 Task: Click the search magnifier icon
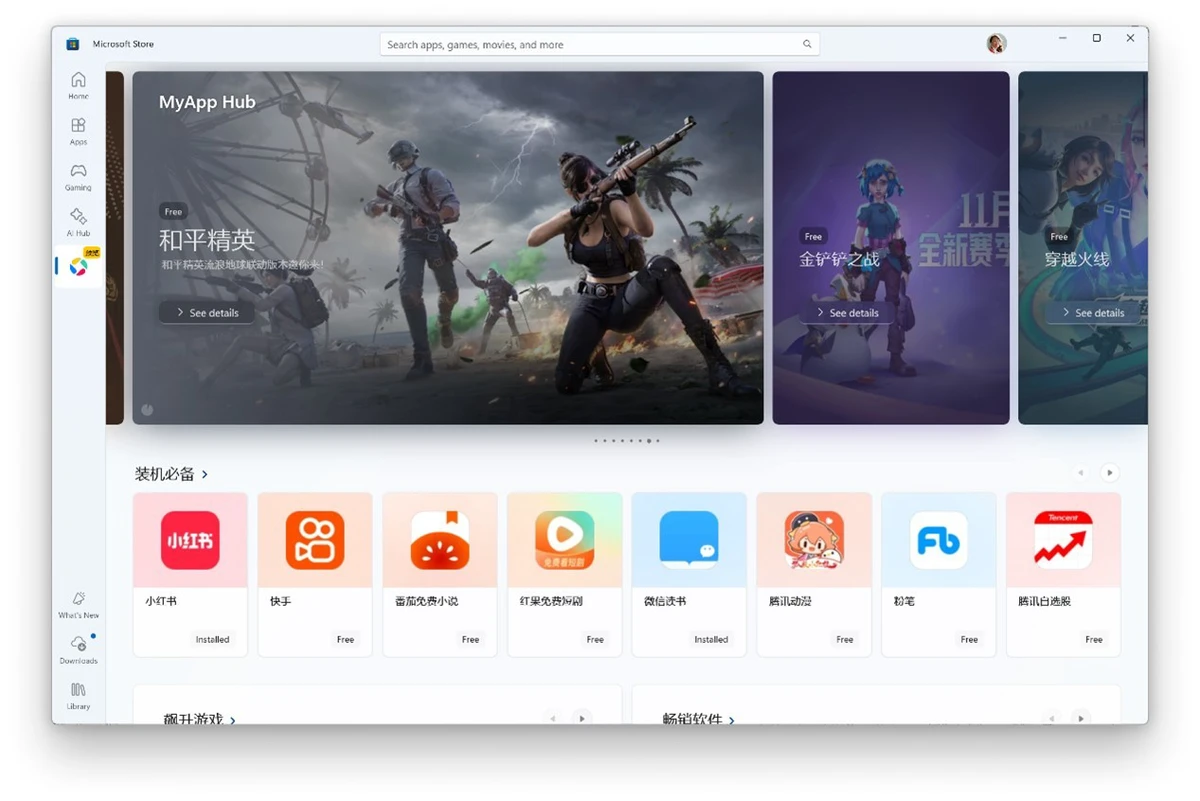tap(807, 44)
